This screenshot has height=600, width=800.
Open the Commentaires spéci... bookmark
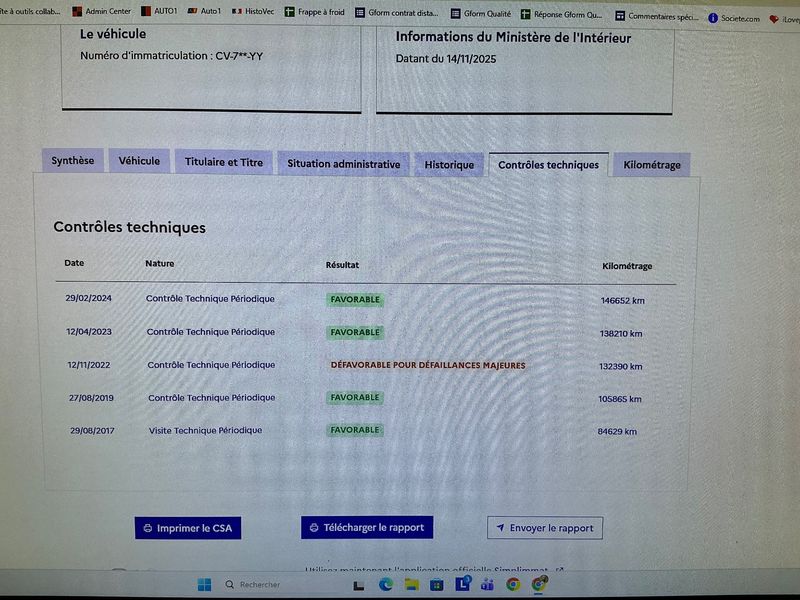click(660, 16)
